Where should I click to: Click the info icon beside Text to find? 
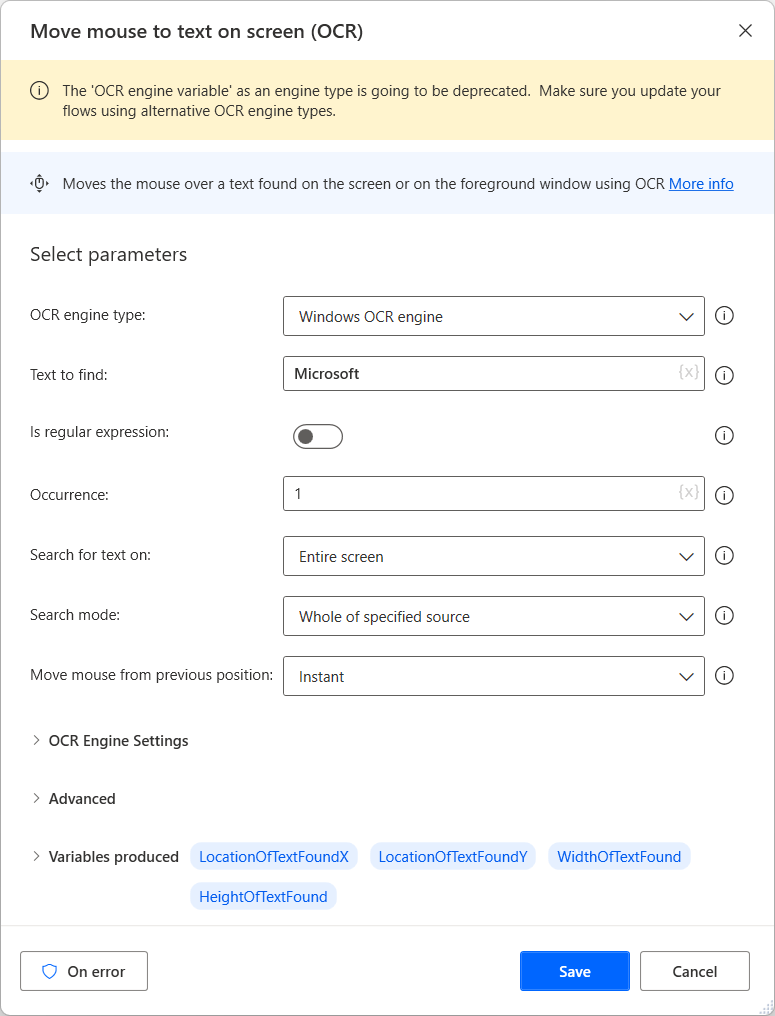tap(724, 374)
